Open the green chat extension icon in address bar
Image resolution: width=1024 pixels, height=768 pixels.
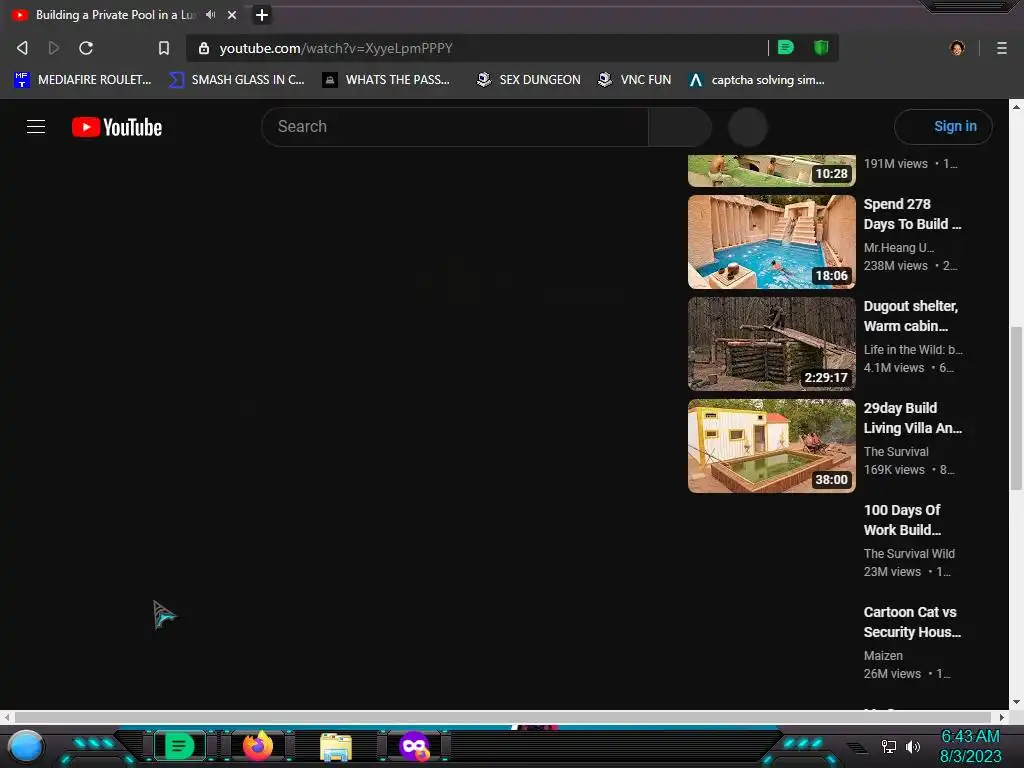pyautogui.click(x=786, y=47)
